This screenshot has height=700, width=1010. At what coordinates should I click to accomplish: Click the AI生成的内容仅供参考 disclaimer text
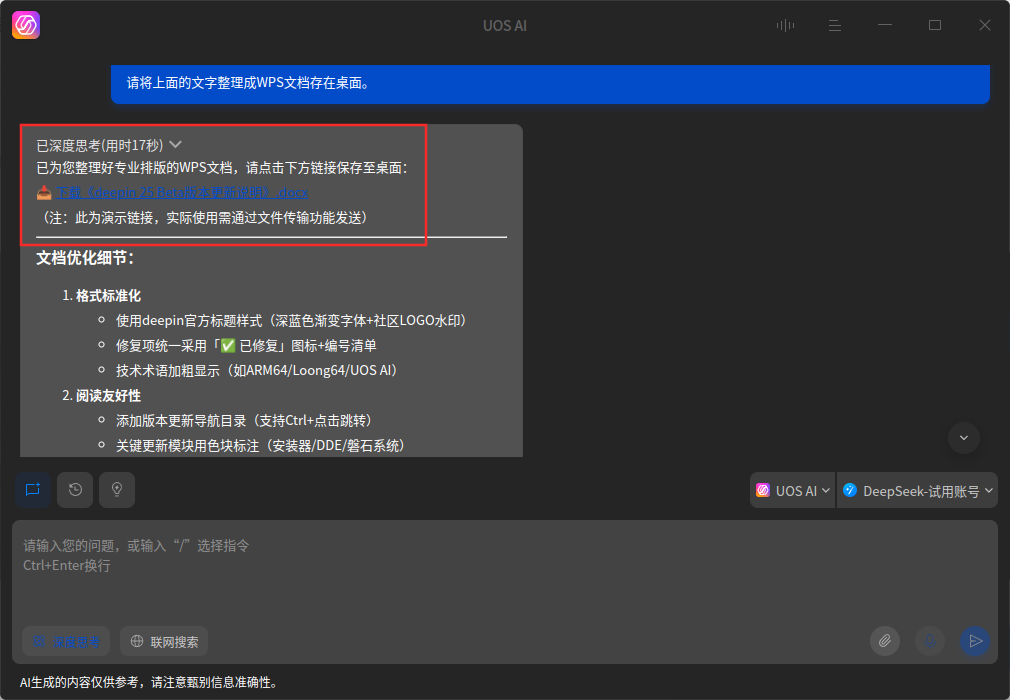point(149,682)
